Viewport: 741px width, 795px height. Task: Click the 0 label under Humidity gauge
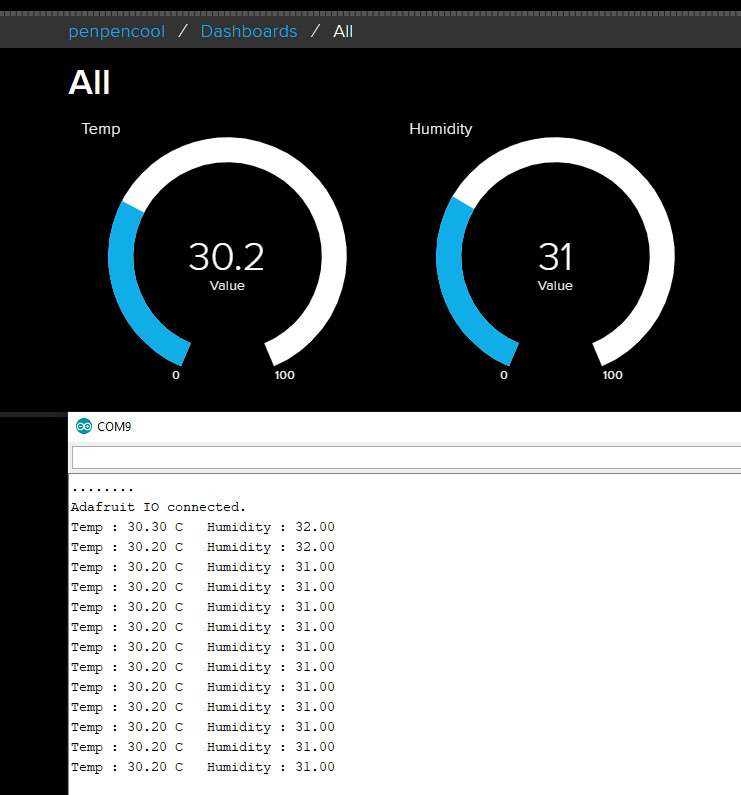click(x=504, y=375)
